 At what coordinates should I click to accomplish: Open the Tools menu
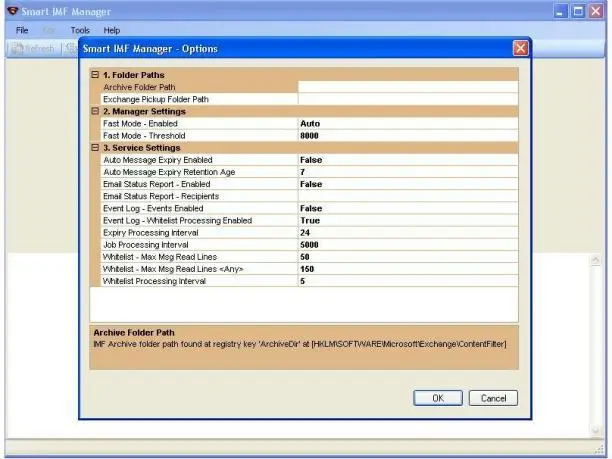click(x=80, y=30)
